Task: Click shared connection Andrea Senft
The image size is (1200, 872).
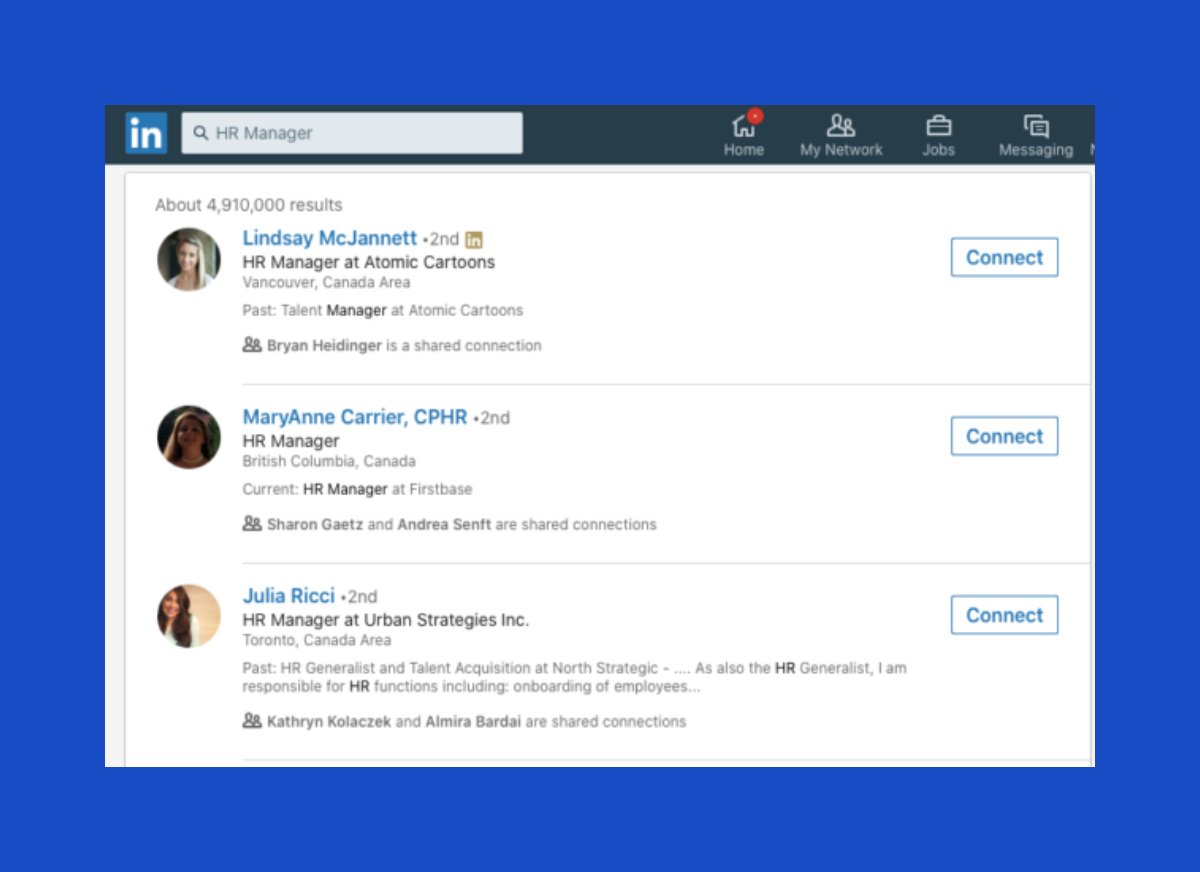Action: 445,524
